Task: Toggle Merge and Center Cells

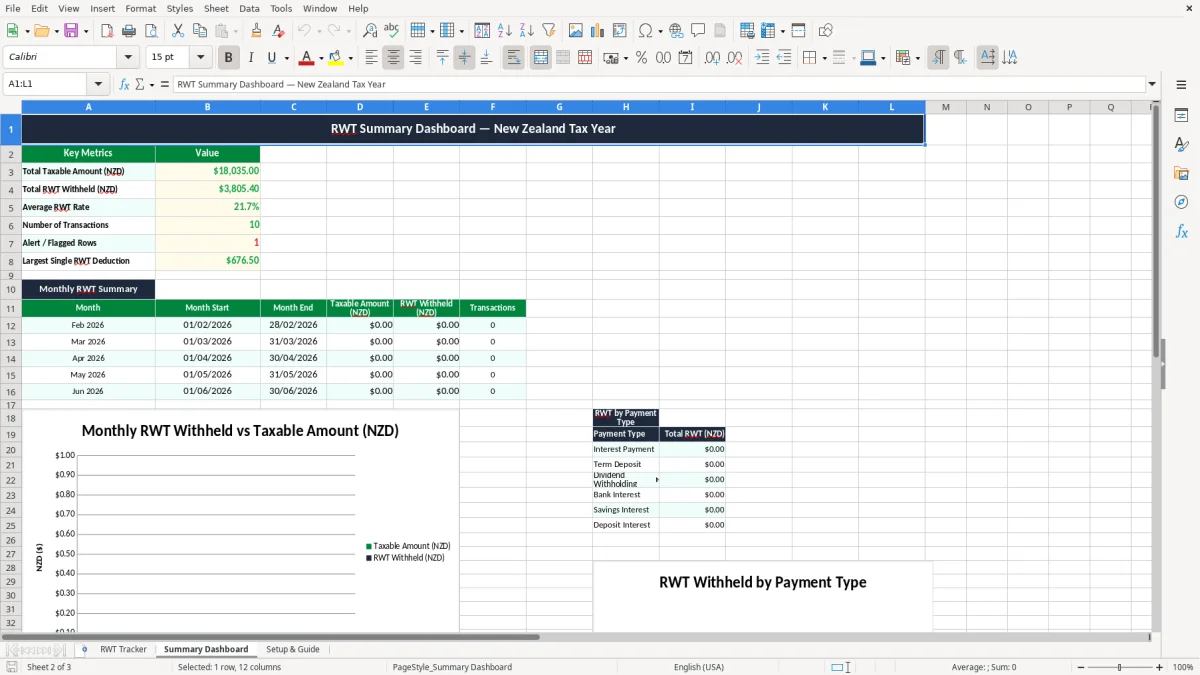Action: click(540, 58)
